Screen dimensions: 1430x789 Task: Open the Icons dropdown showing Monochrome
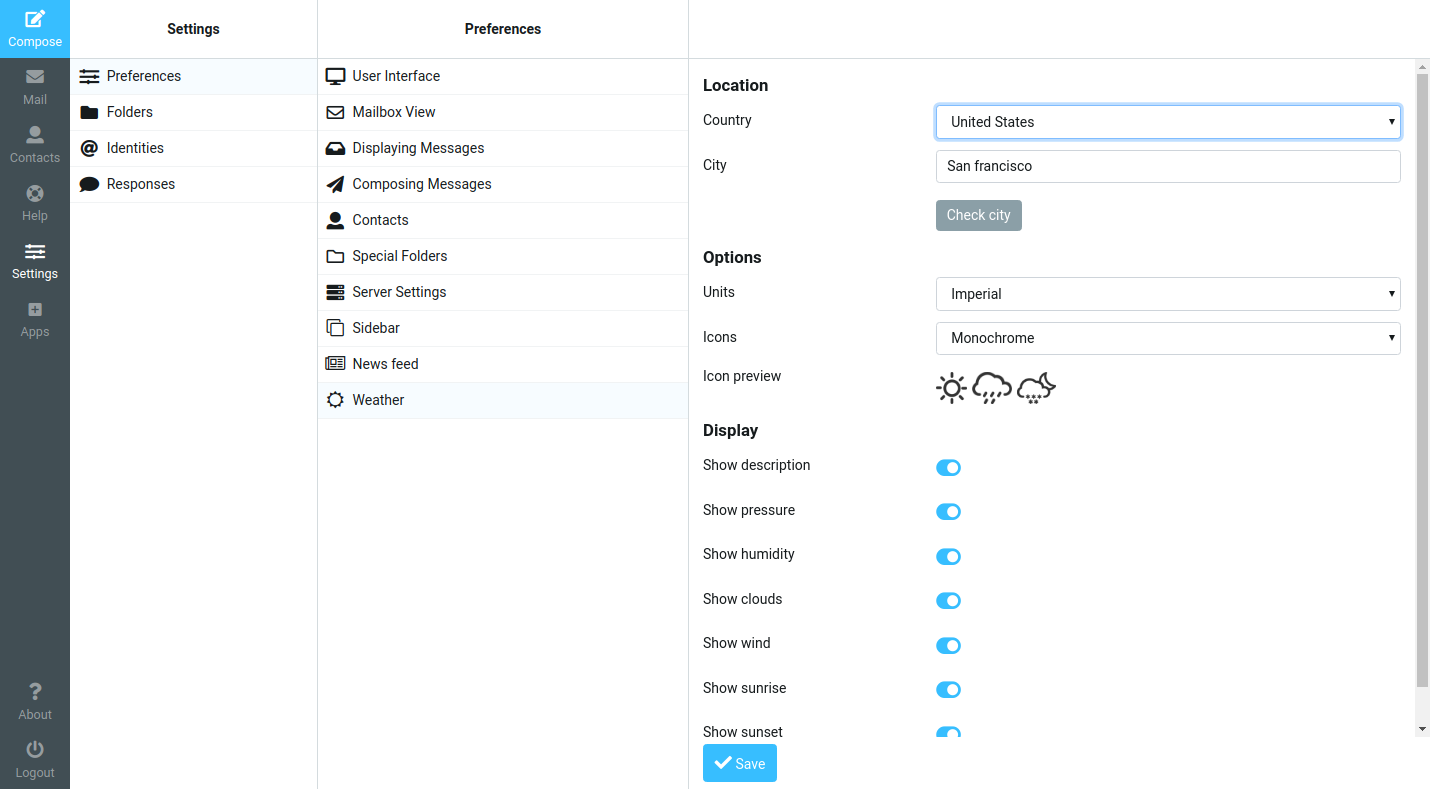click(x=1168, y=338)
